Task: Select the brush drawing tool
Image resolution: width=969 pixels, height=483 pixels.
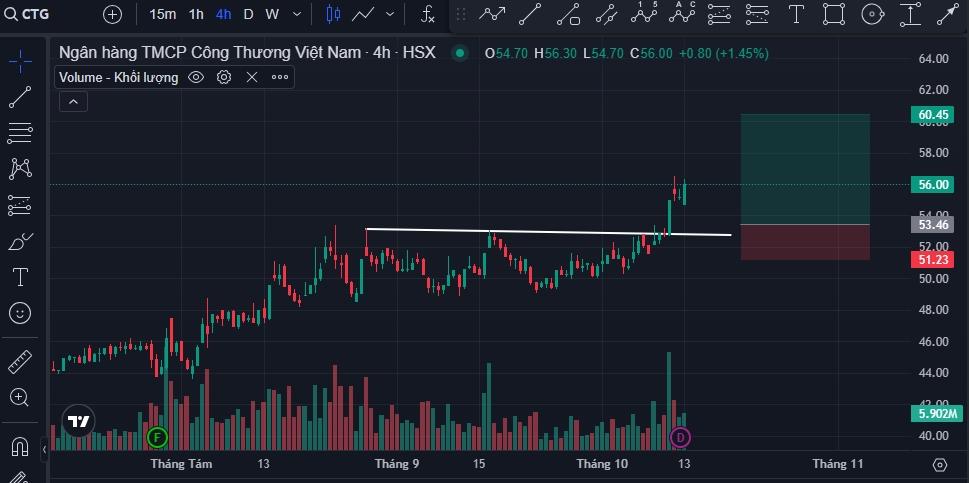Action: (x=20, y=241)
